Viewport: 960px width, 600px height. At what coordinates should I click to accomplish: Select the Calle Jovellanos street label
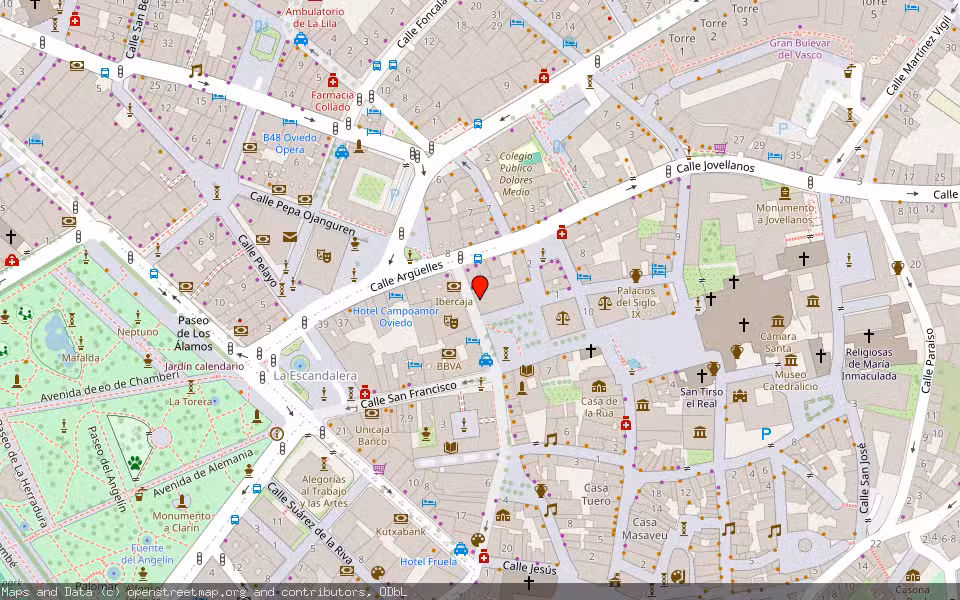[715, 167]
